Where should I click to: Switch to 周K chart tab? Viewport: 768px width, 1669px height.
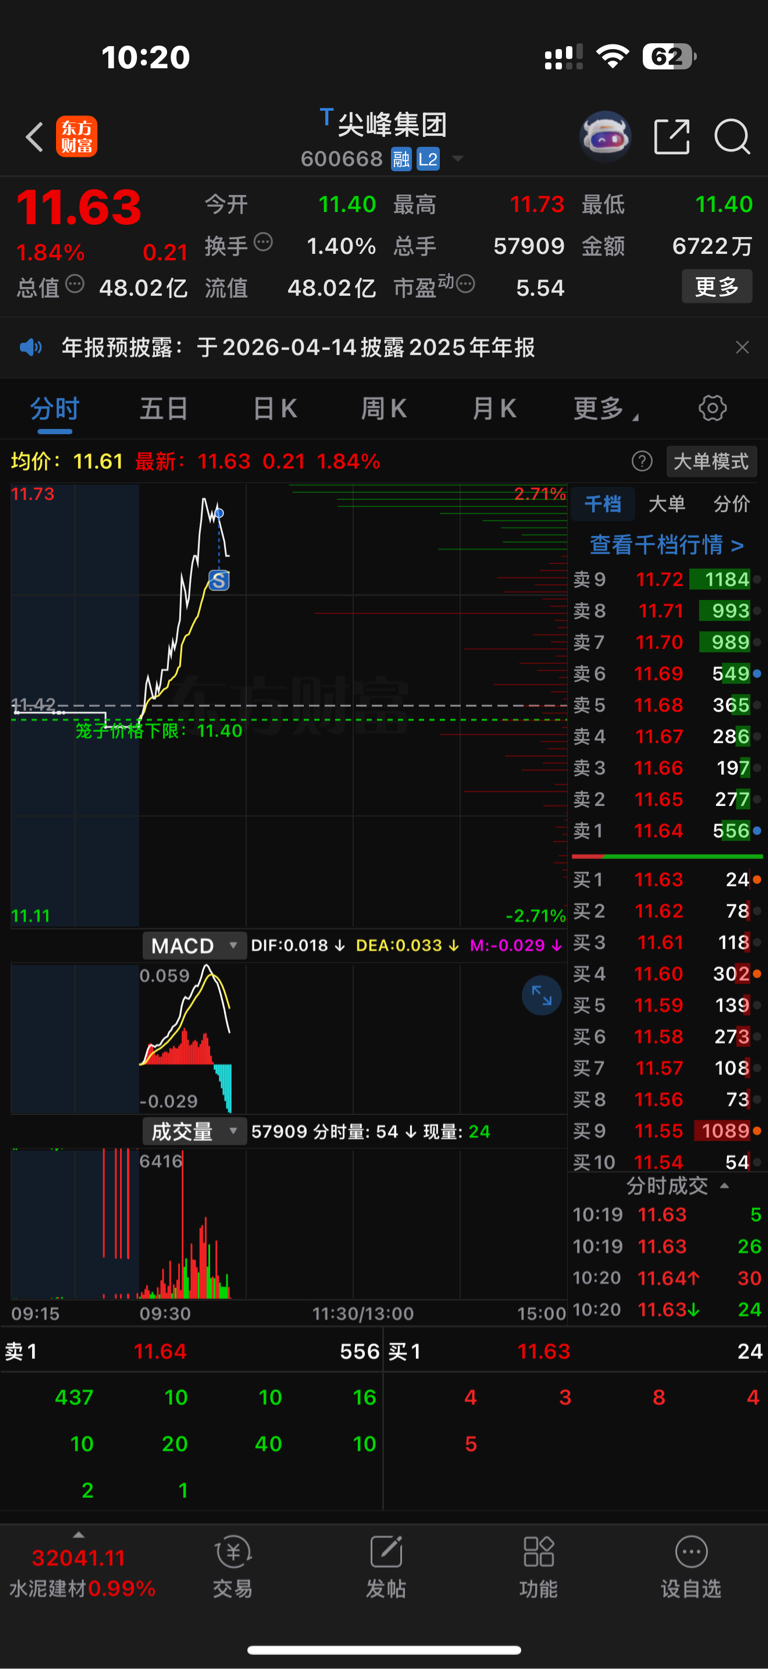[x=384, y=409]
